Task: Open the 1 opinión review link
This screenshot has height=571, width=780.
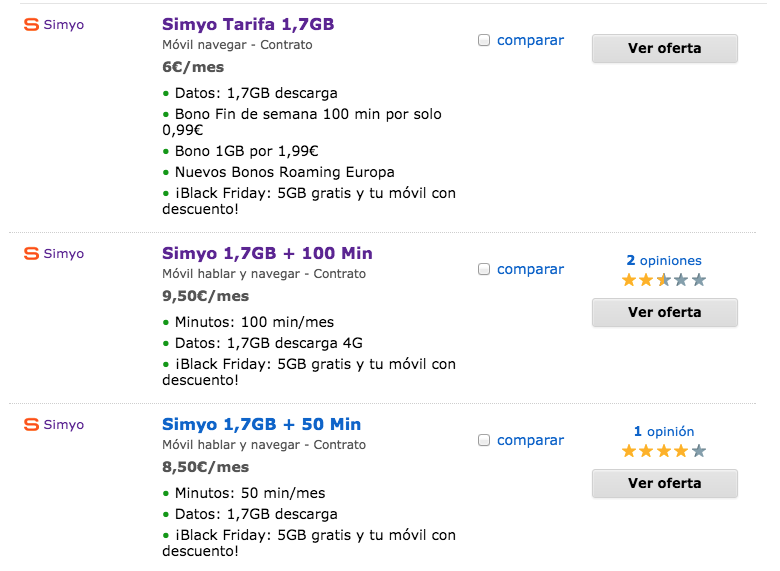Action: pyautogui.click(x=664, y=432)
